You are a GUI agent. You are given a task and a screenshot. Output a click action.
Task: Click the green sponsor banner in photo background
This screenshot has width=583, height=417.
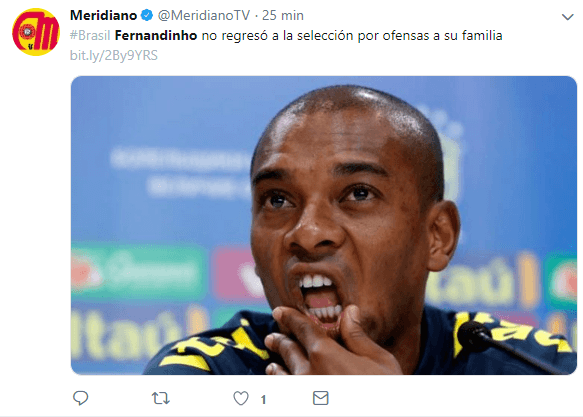click(x=138, y=271)
